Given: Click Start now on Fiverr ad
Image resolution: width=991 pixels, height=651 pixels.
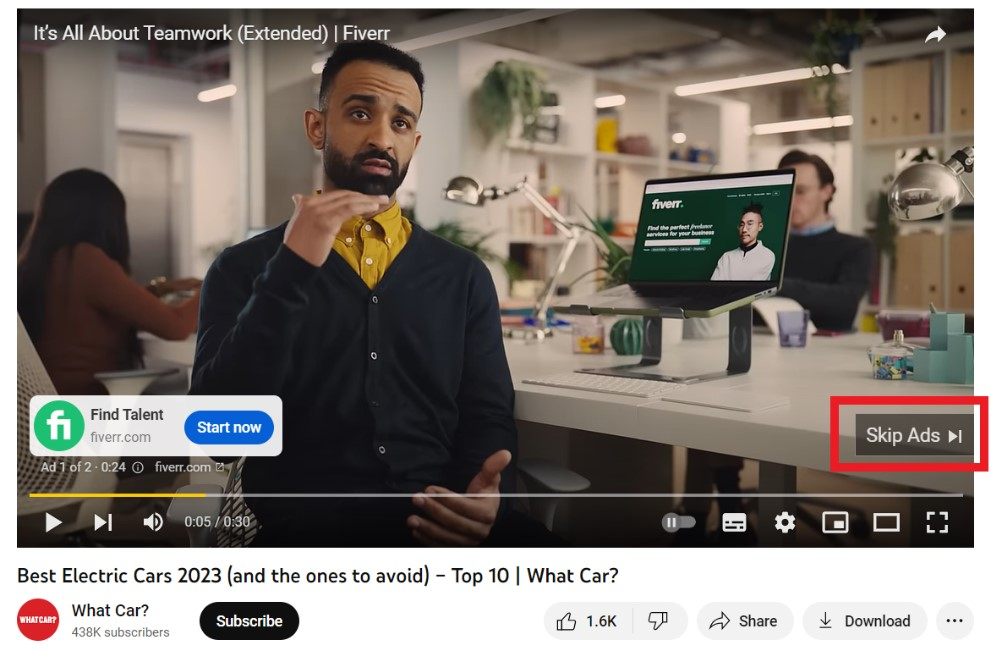Looking at the screenshot, I should pos(229,427).
